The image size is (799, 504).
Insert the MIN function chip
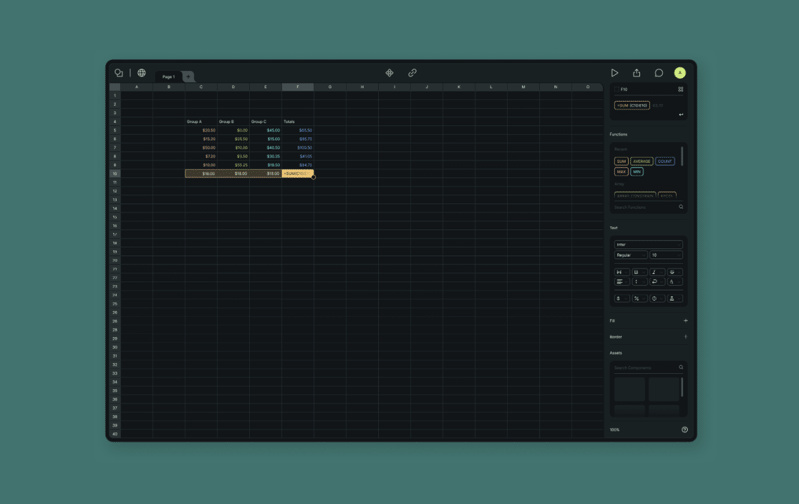[637, 172]
